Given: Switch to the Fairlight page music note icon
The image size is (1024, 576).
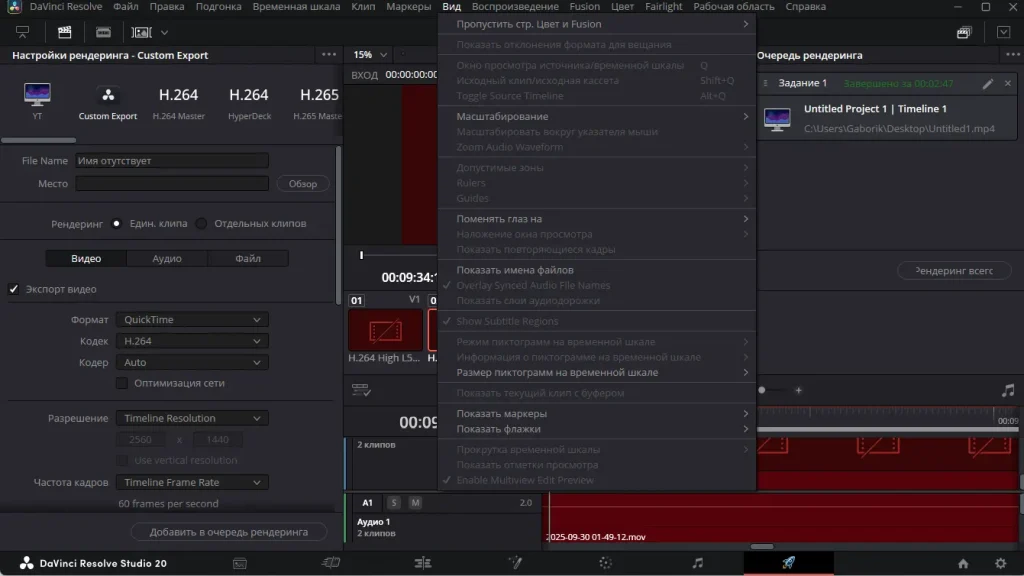Looking at the screenshot, I should click(697, 563).
